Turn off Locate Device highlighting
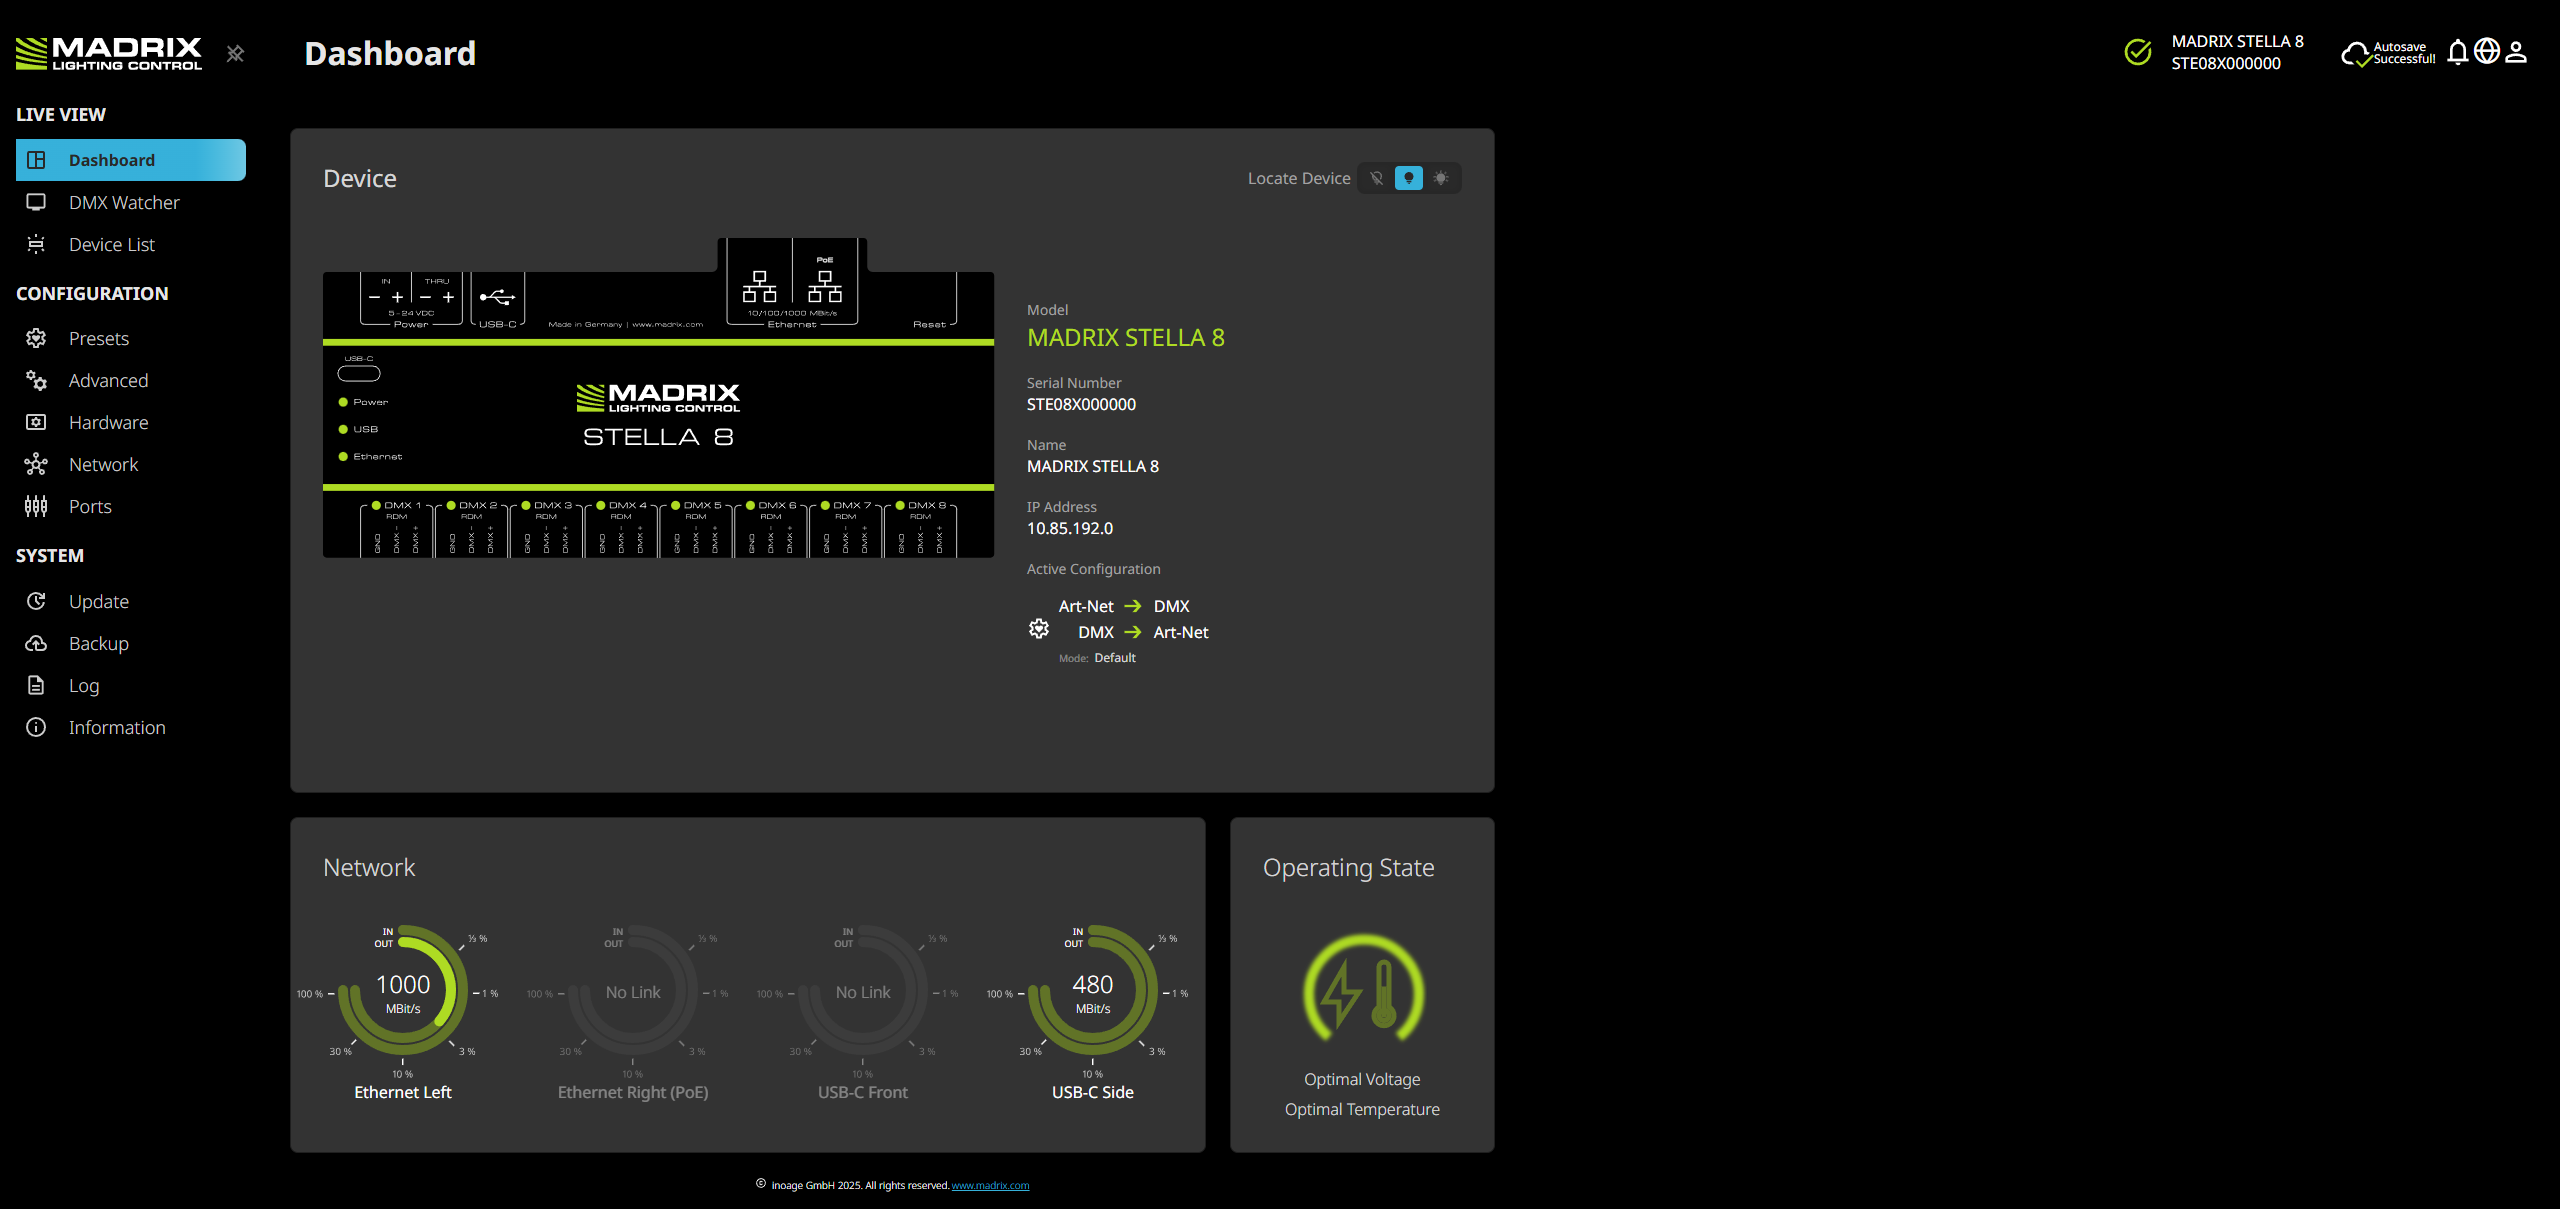The width and height of the screenshot is (2560, 1209). tap(1376, 178)
